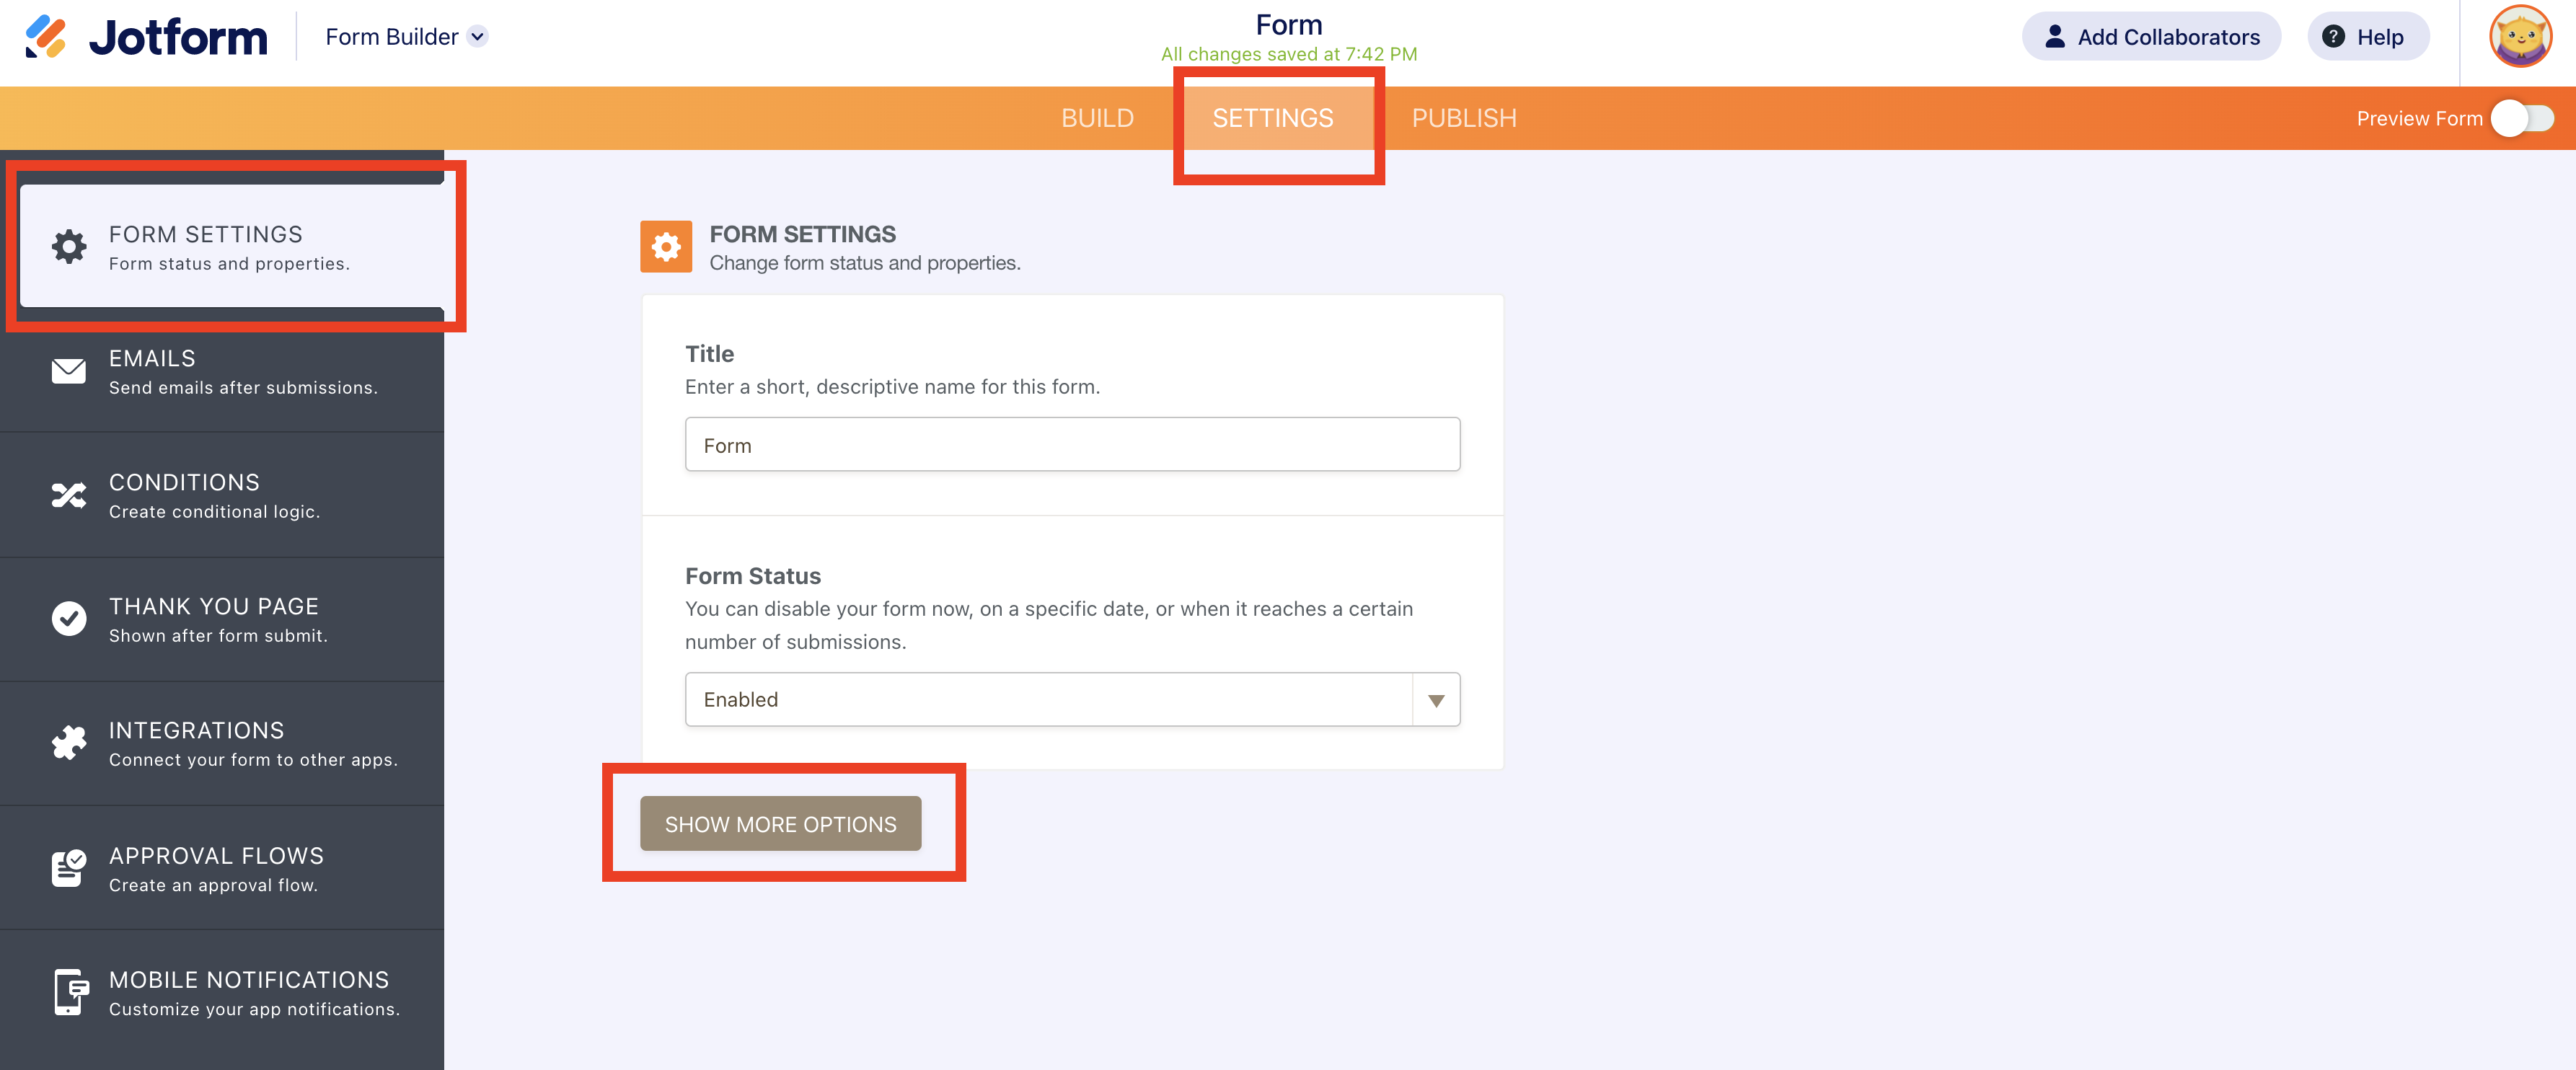Image resolution: width=2576 pixels, height=1070 pixels.
Task: Switch to the PUBLISH tab
Action: coord(1463,118)
